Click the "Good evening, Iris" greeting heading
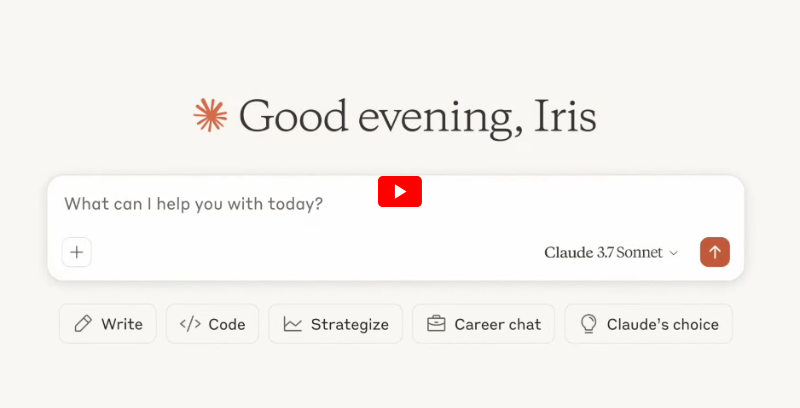Viewport: 800px width, 408px height. (x=417, y=116)
